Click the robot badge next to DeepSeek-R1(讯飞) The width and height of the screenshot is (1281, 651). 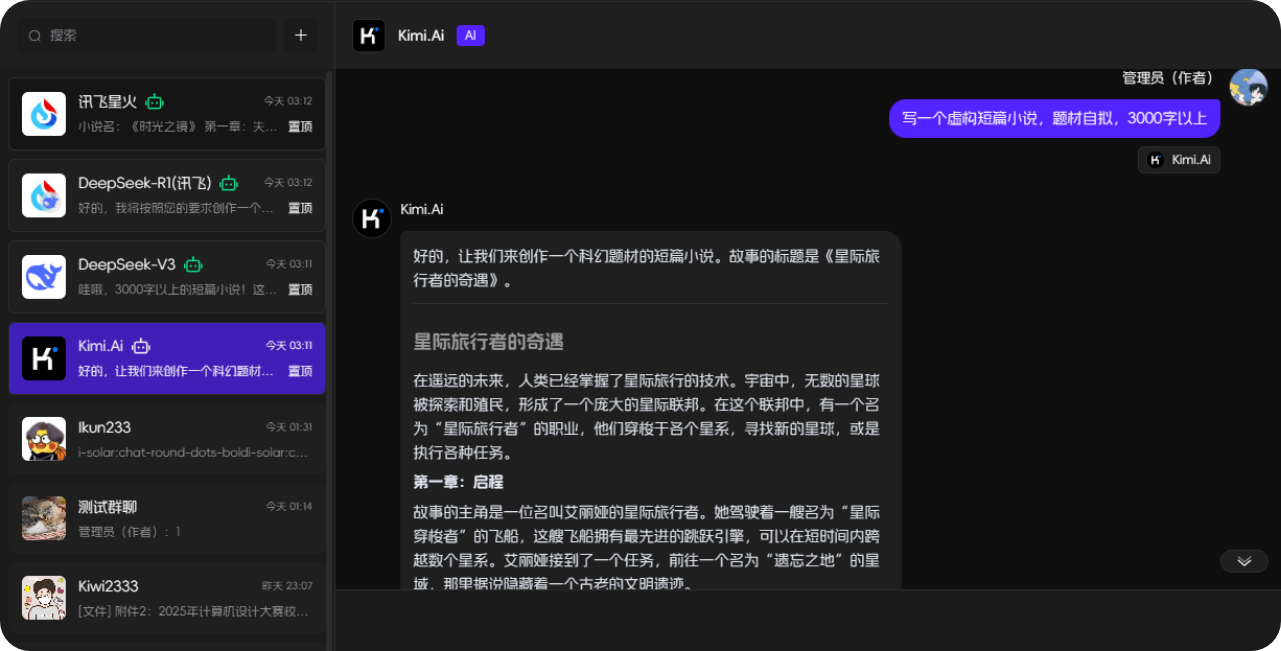[228, 183]
